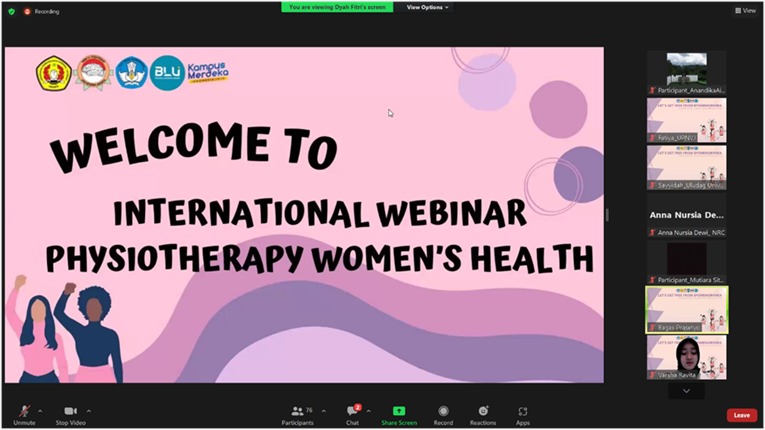Click the green encryption shield icon

pos(10,11)
